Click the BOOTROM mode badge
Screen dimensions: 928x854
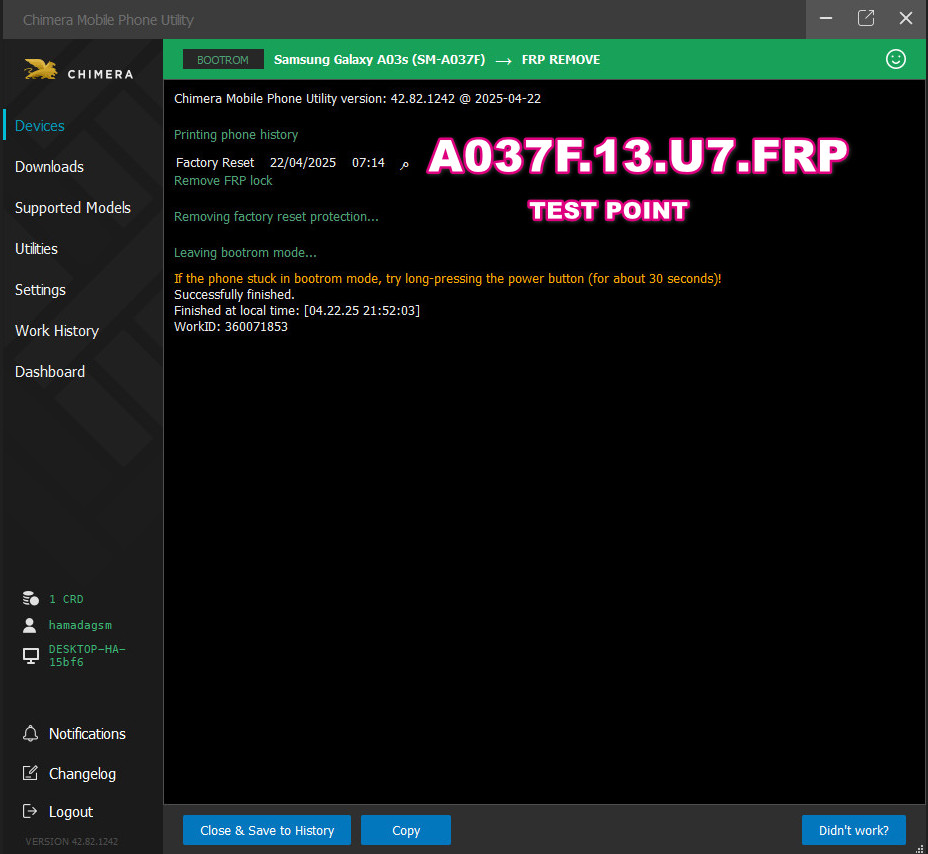tap(223, 59)
